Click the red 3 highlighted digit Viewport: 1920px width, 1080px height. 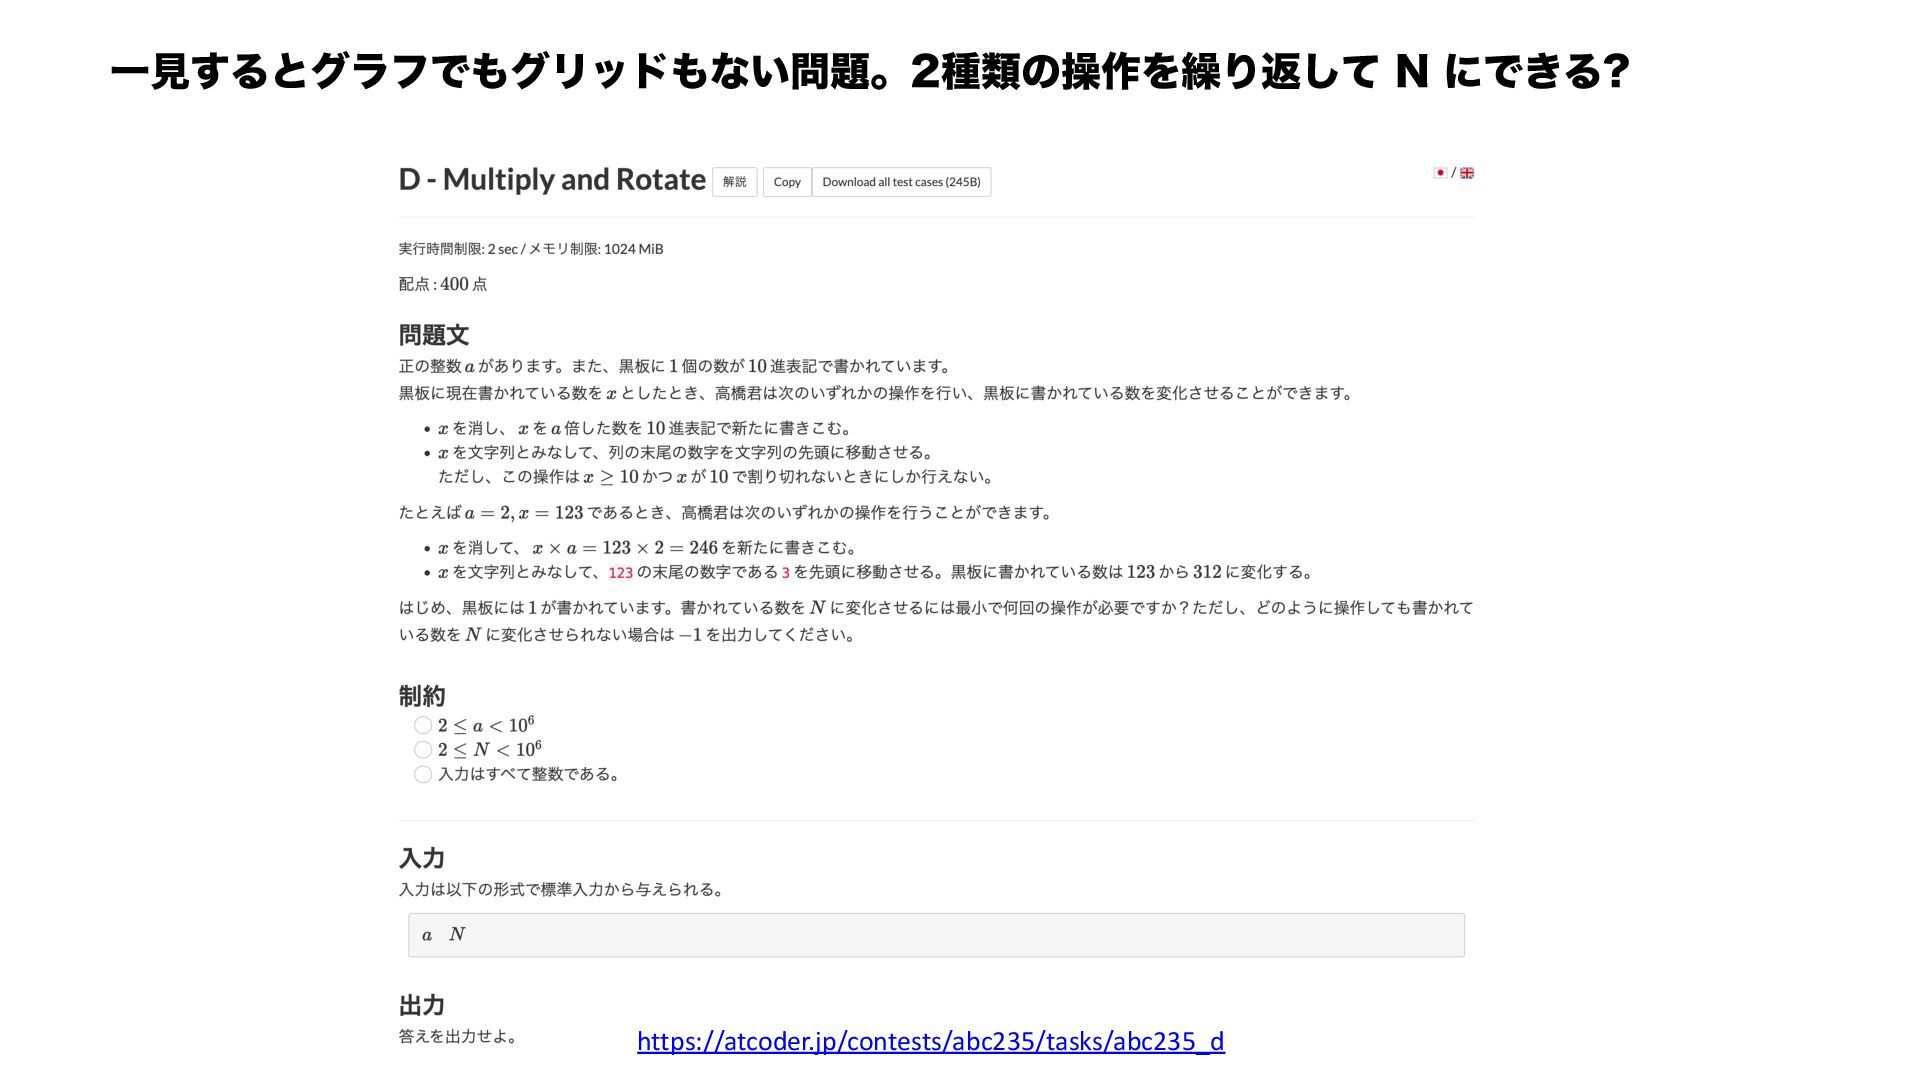coord(786,573)
